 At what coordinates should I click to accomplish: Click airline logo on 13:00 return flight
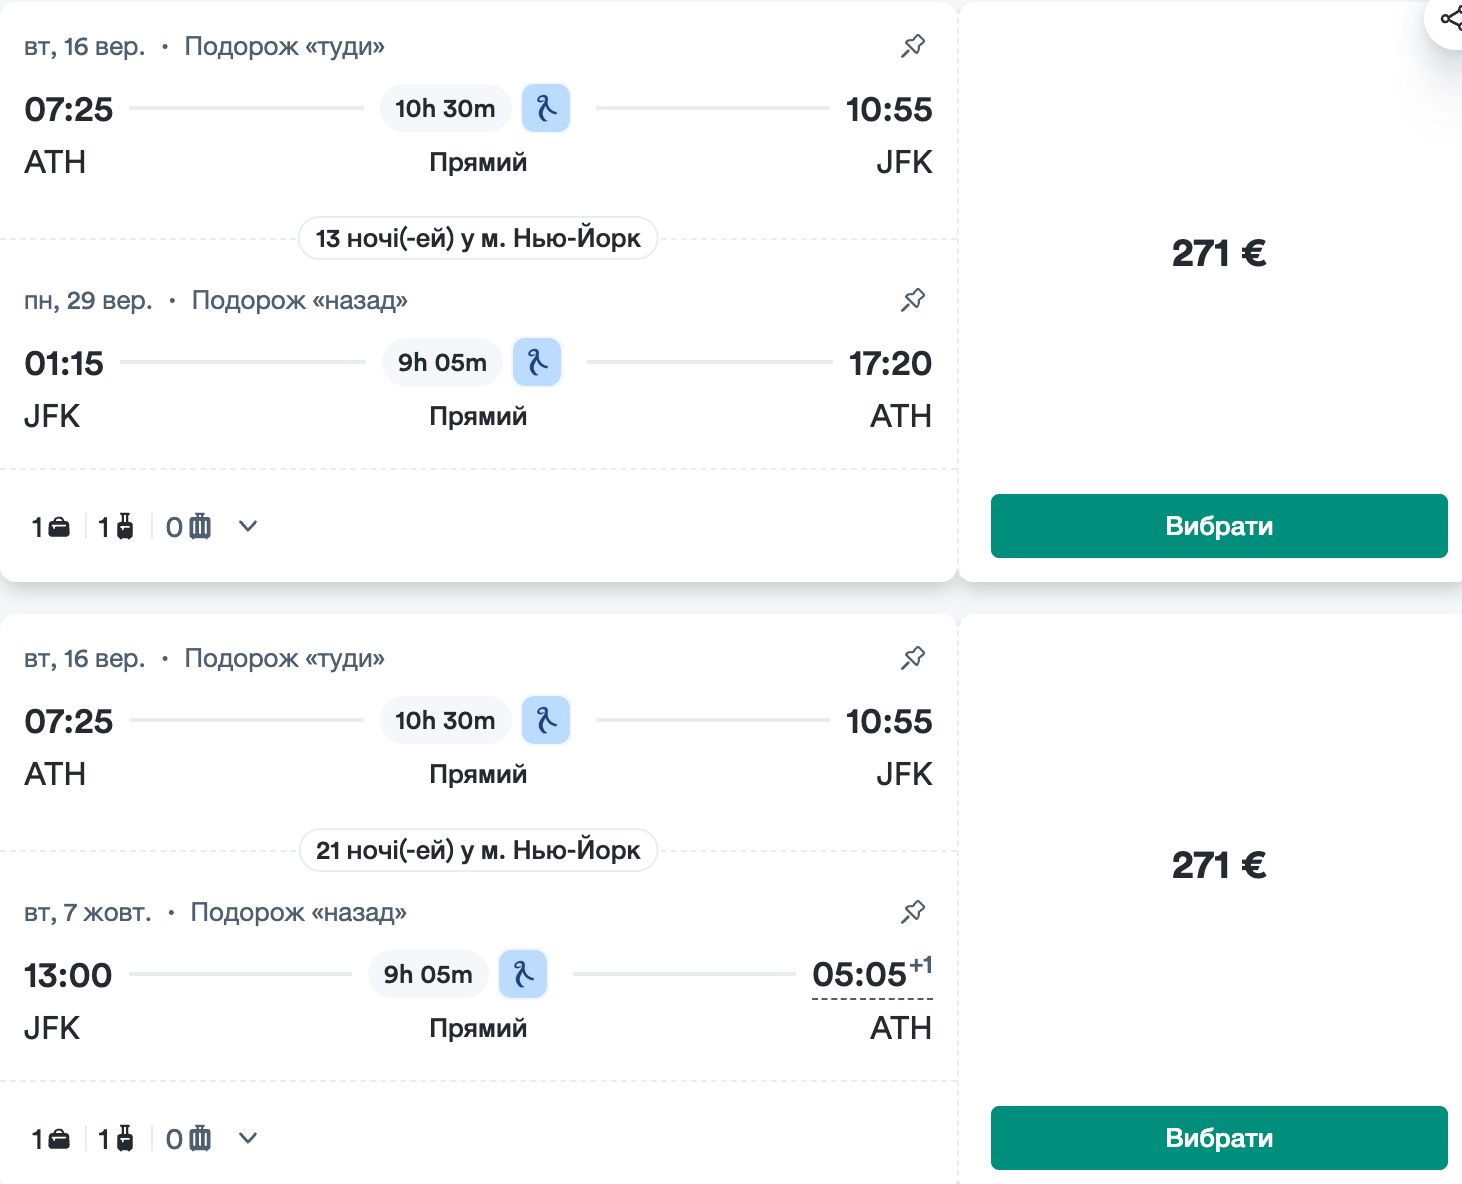coord(523,974)
